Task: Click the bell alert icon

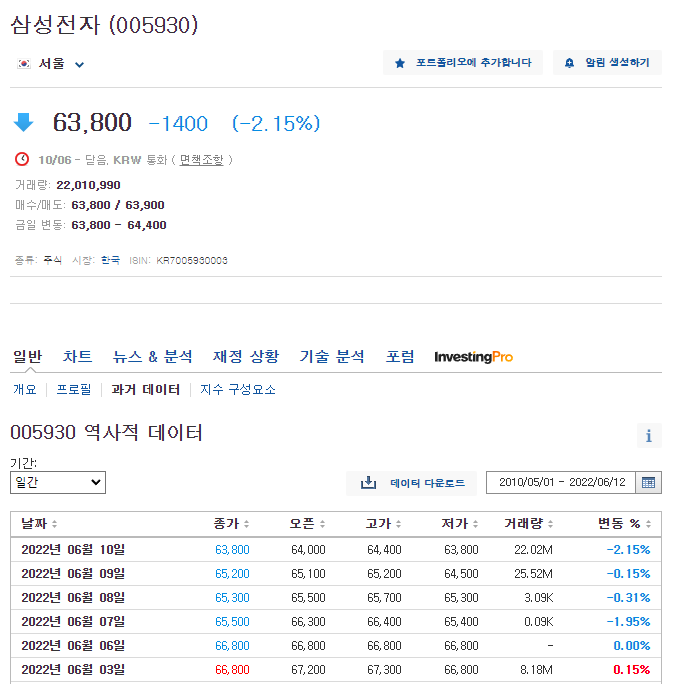Action: 569,63
